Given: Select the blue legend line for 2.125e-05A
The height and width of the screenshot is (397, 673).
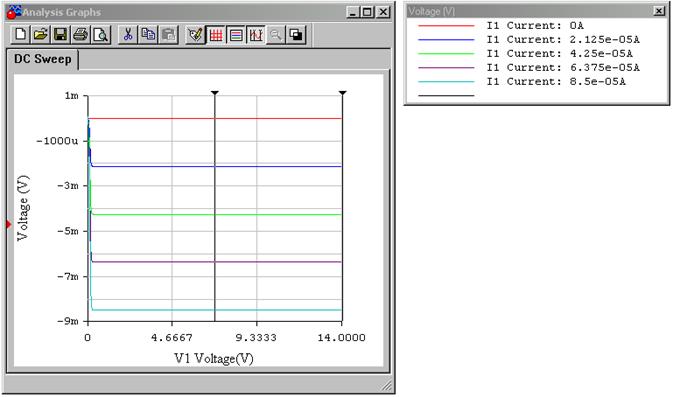Looking at the screenshot, I should [x=446, y=40].
